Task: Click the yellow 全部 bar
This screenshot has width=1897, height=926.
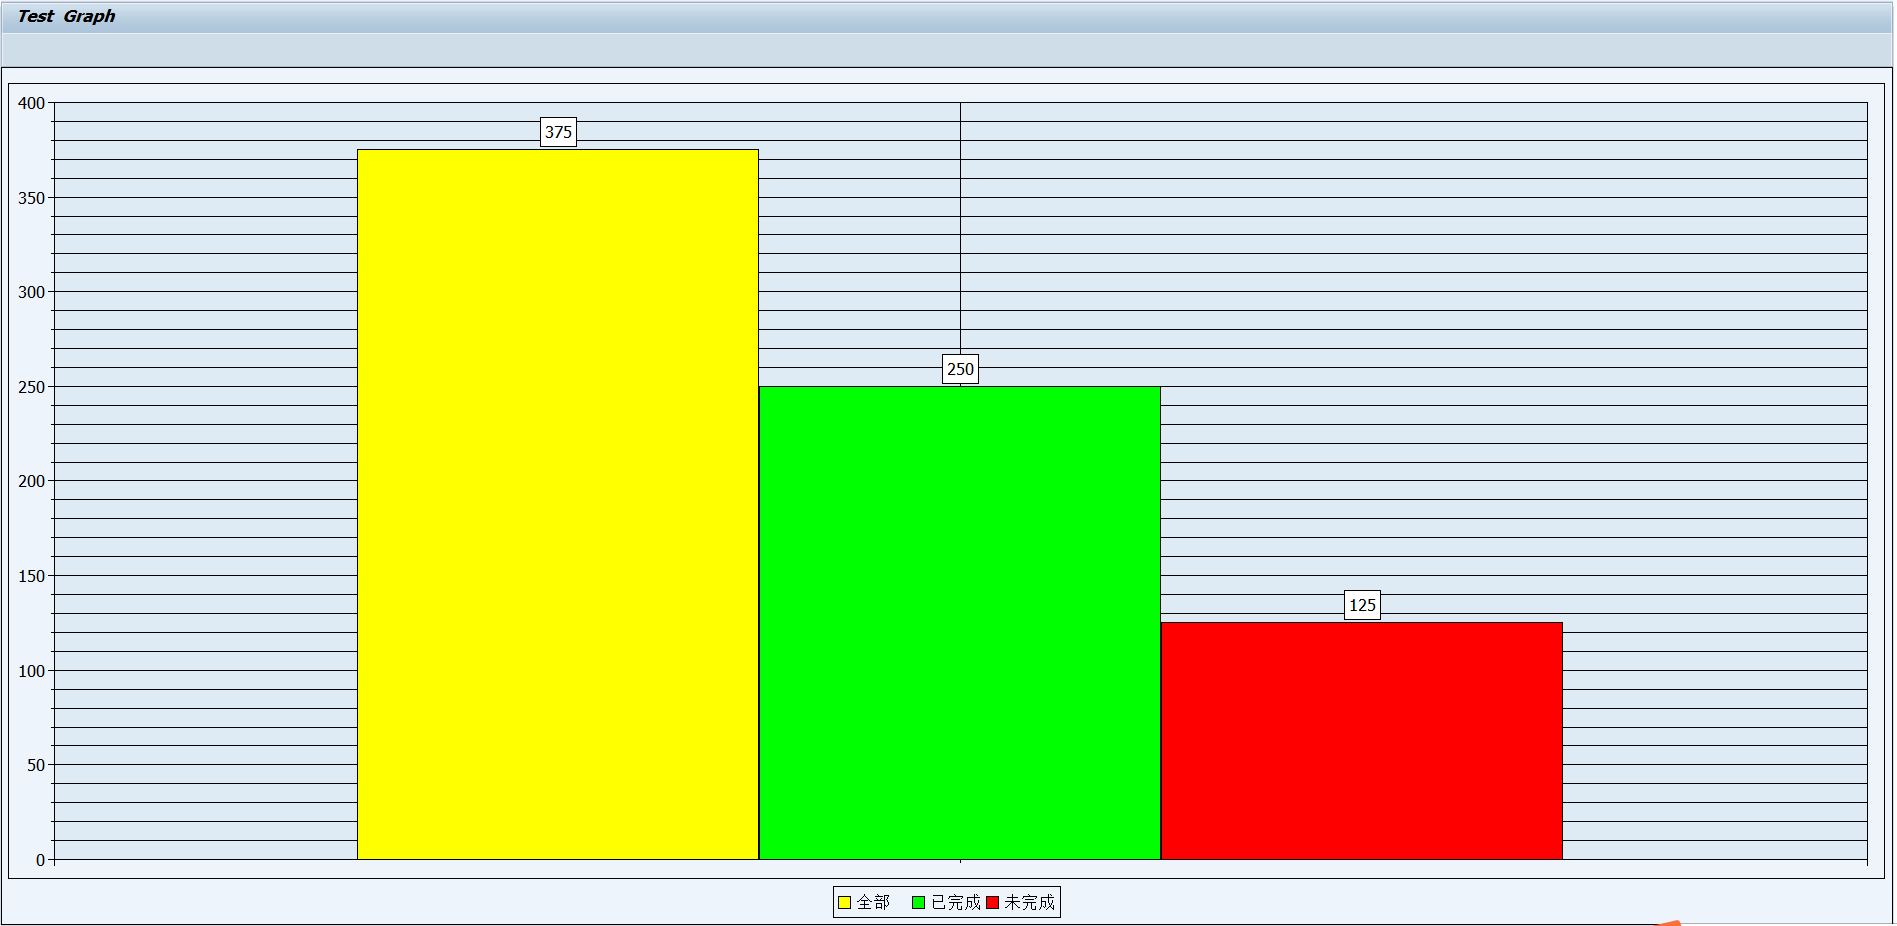Action: tap(558, 504)
